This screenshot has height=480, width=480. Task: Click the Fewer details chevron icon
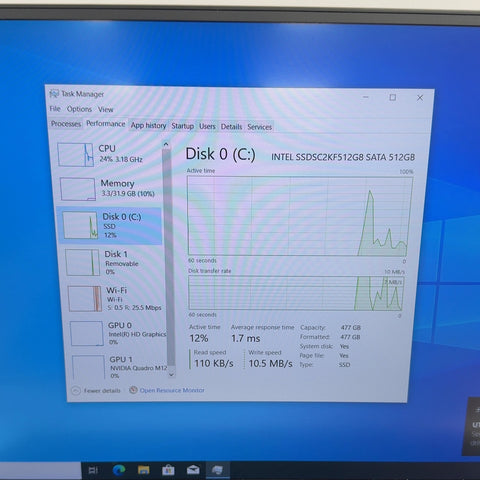(x=76, y=390)
